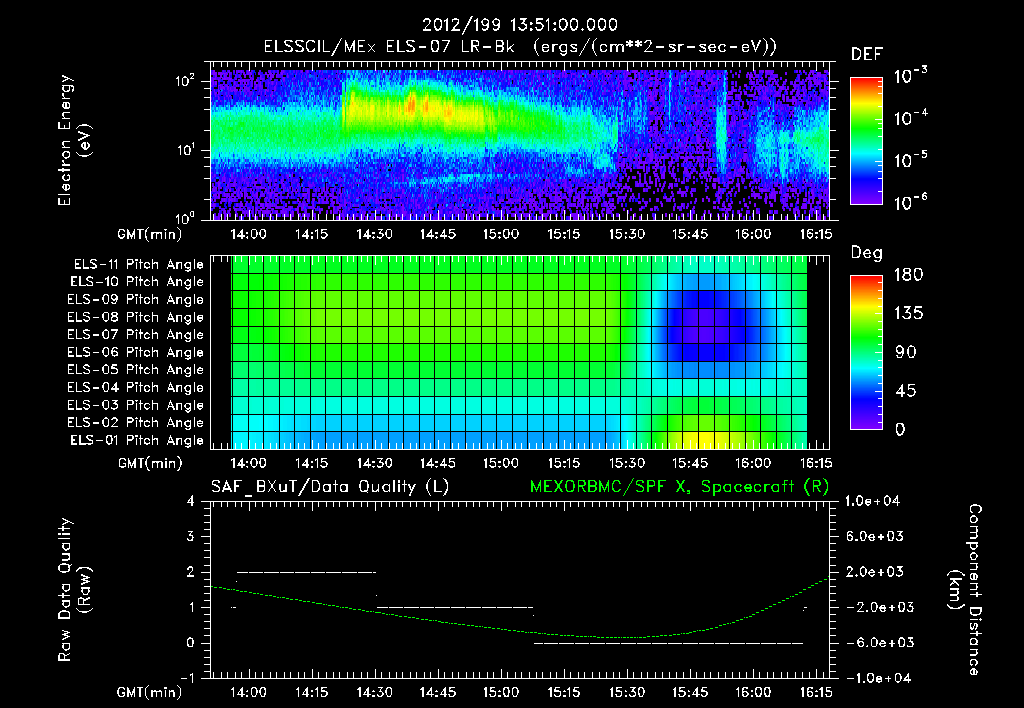Select the ELS-01 Pitch Angle row label
The image size is (1024, 708).
tap(137, 440)
